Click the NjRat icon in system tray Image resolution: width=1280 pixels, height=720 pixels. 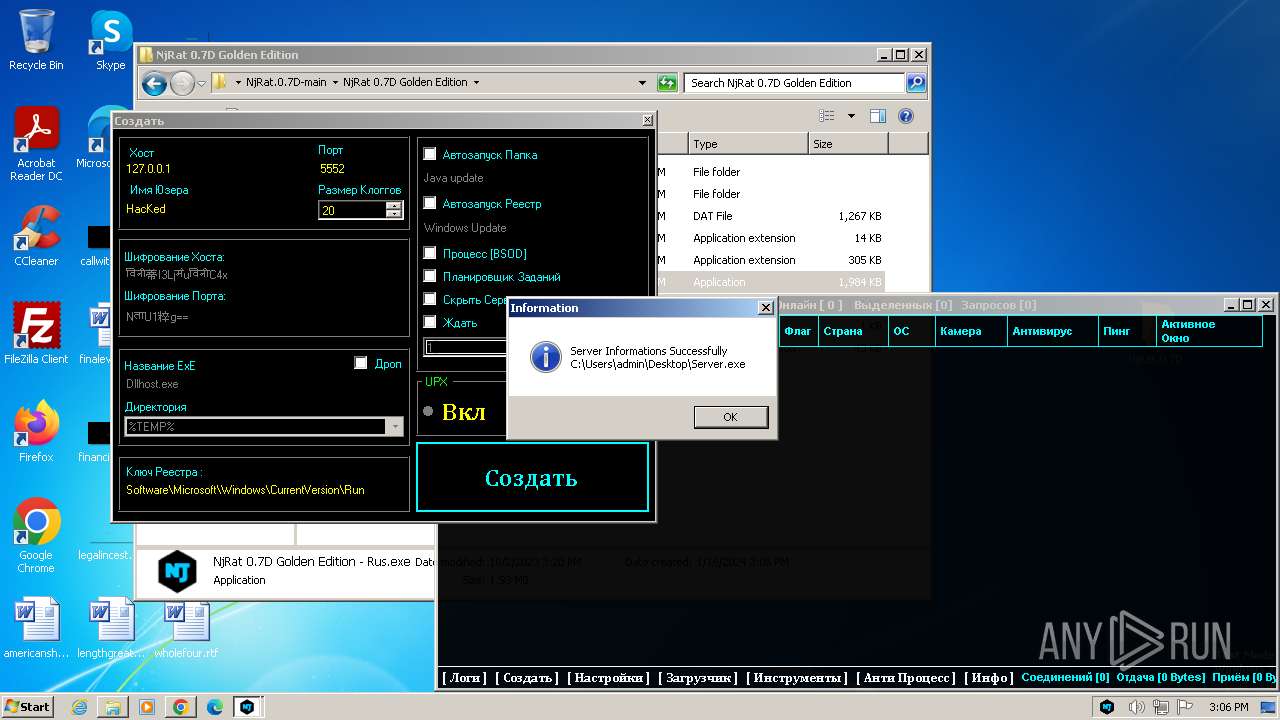click(1107, 707)
